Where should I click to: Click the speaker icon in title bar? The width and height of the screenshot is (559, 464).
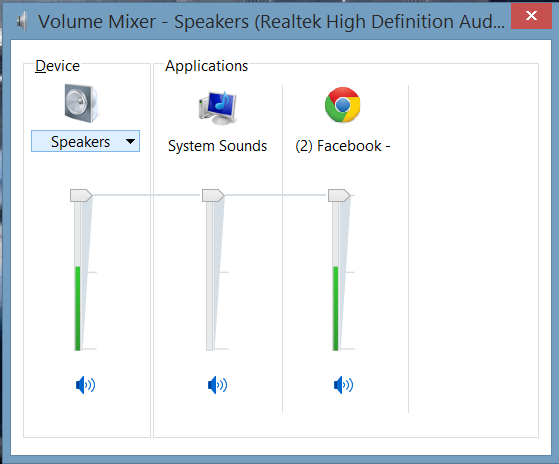pos(22,21)
